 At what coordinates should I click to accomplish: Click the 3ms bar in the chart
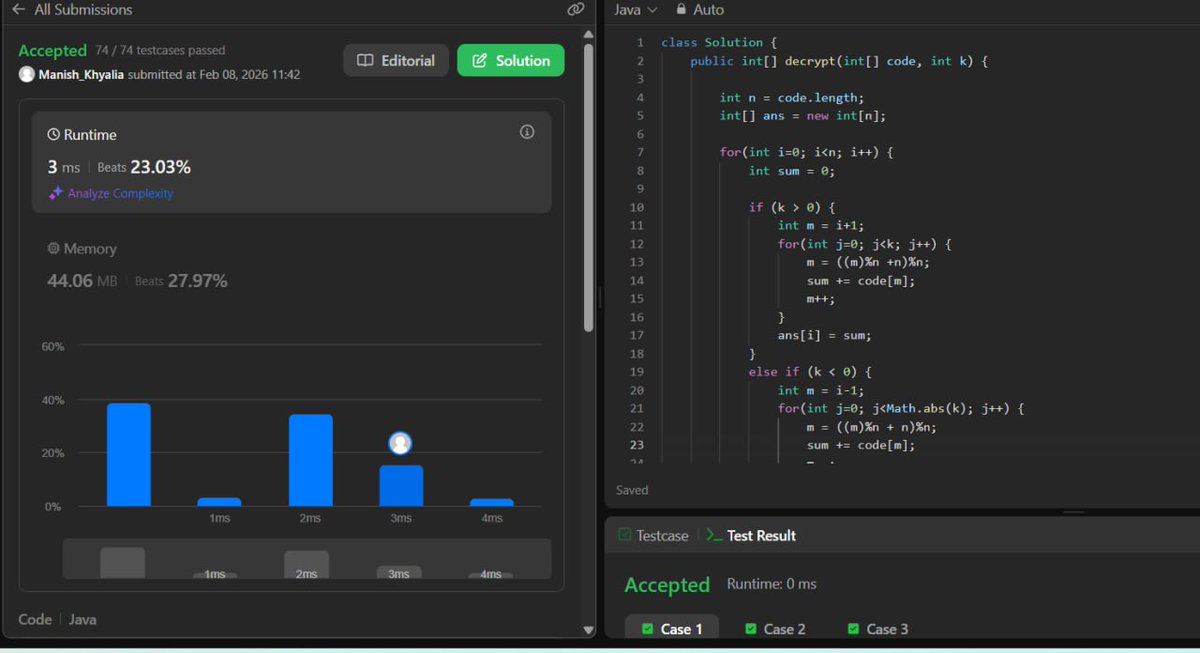point(401,486)
